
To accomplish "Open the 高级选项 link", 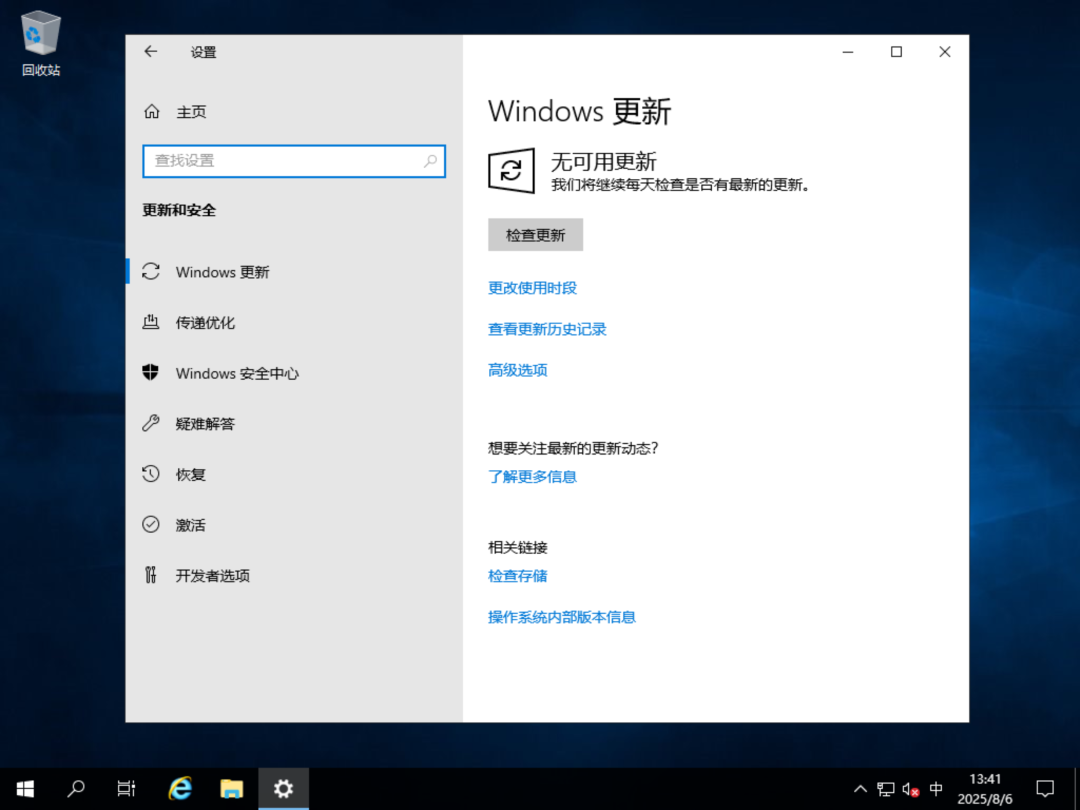I will [x=517, y=371].
